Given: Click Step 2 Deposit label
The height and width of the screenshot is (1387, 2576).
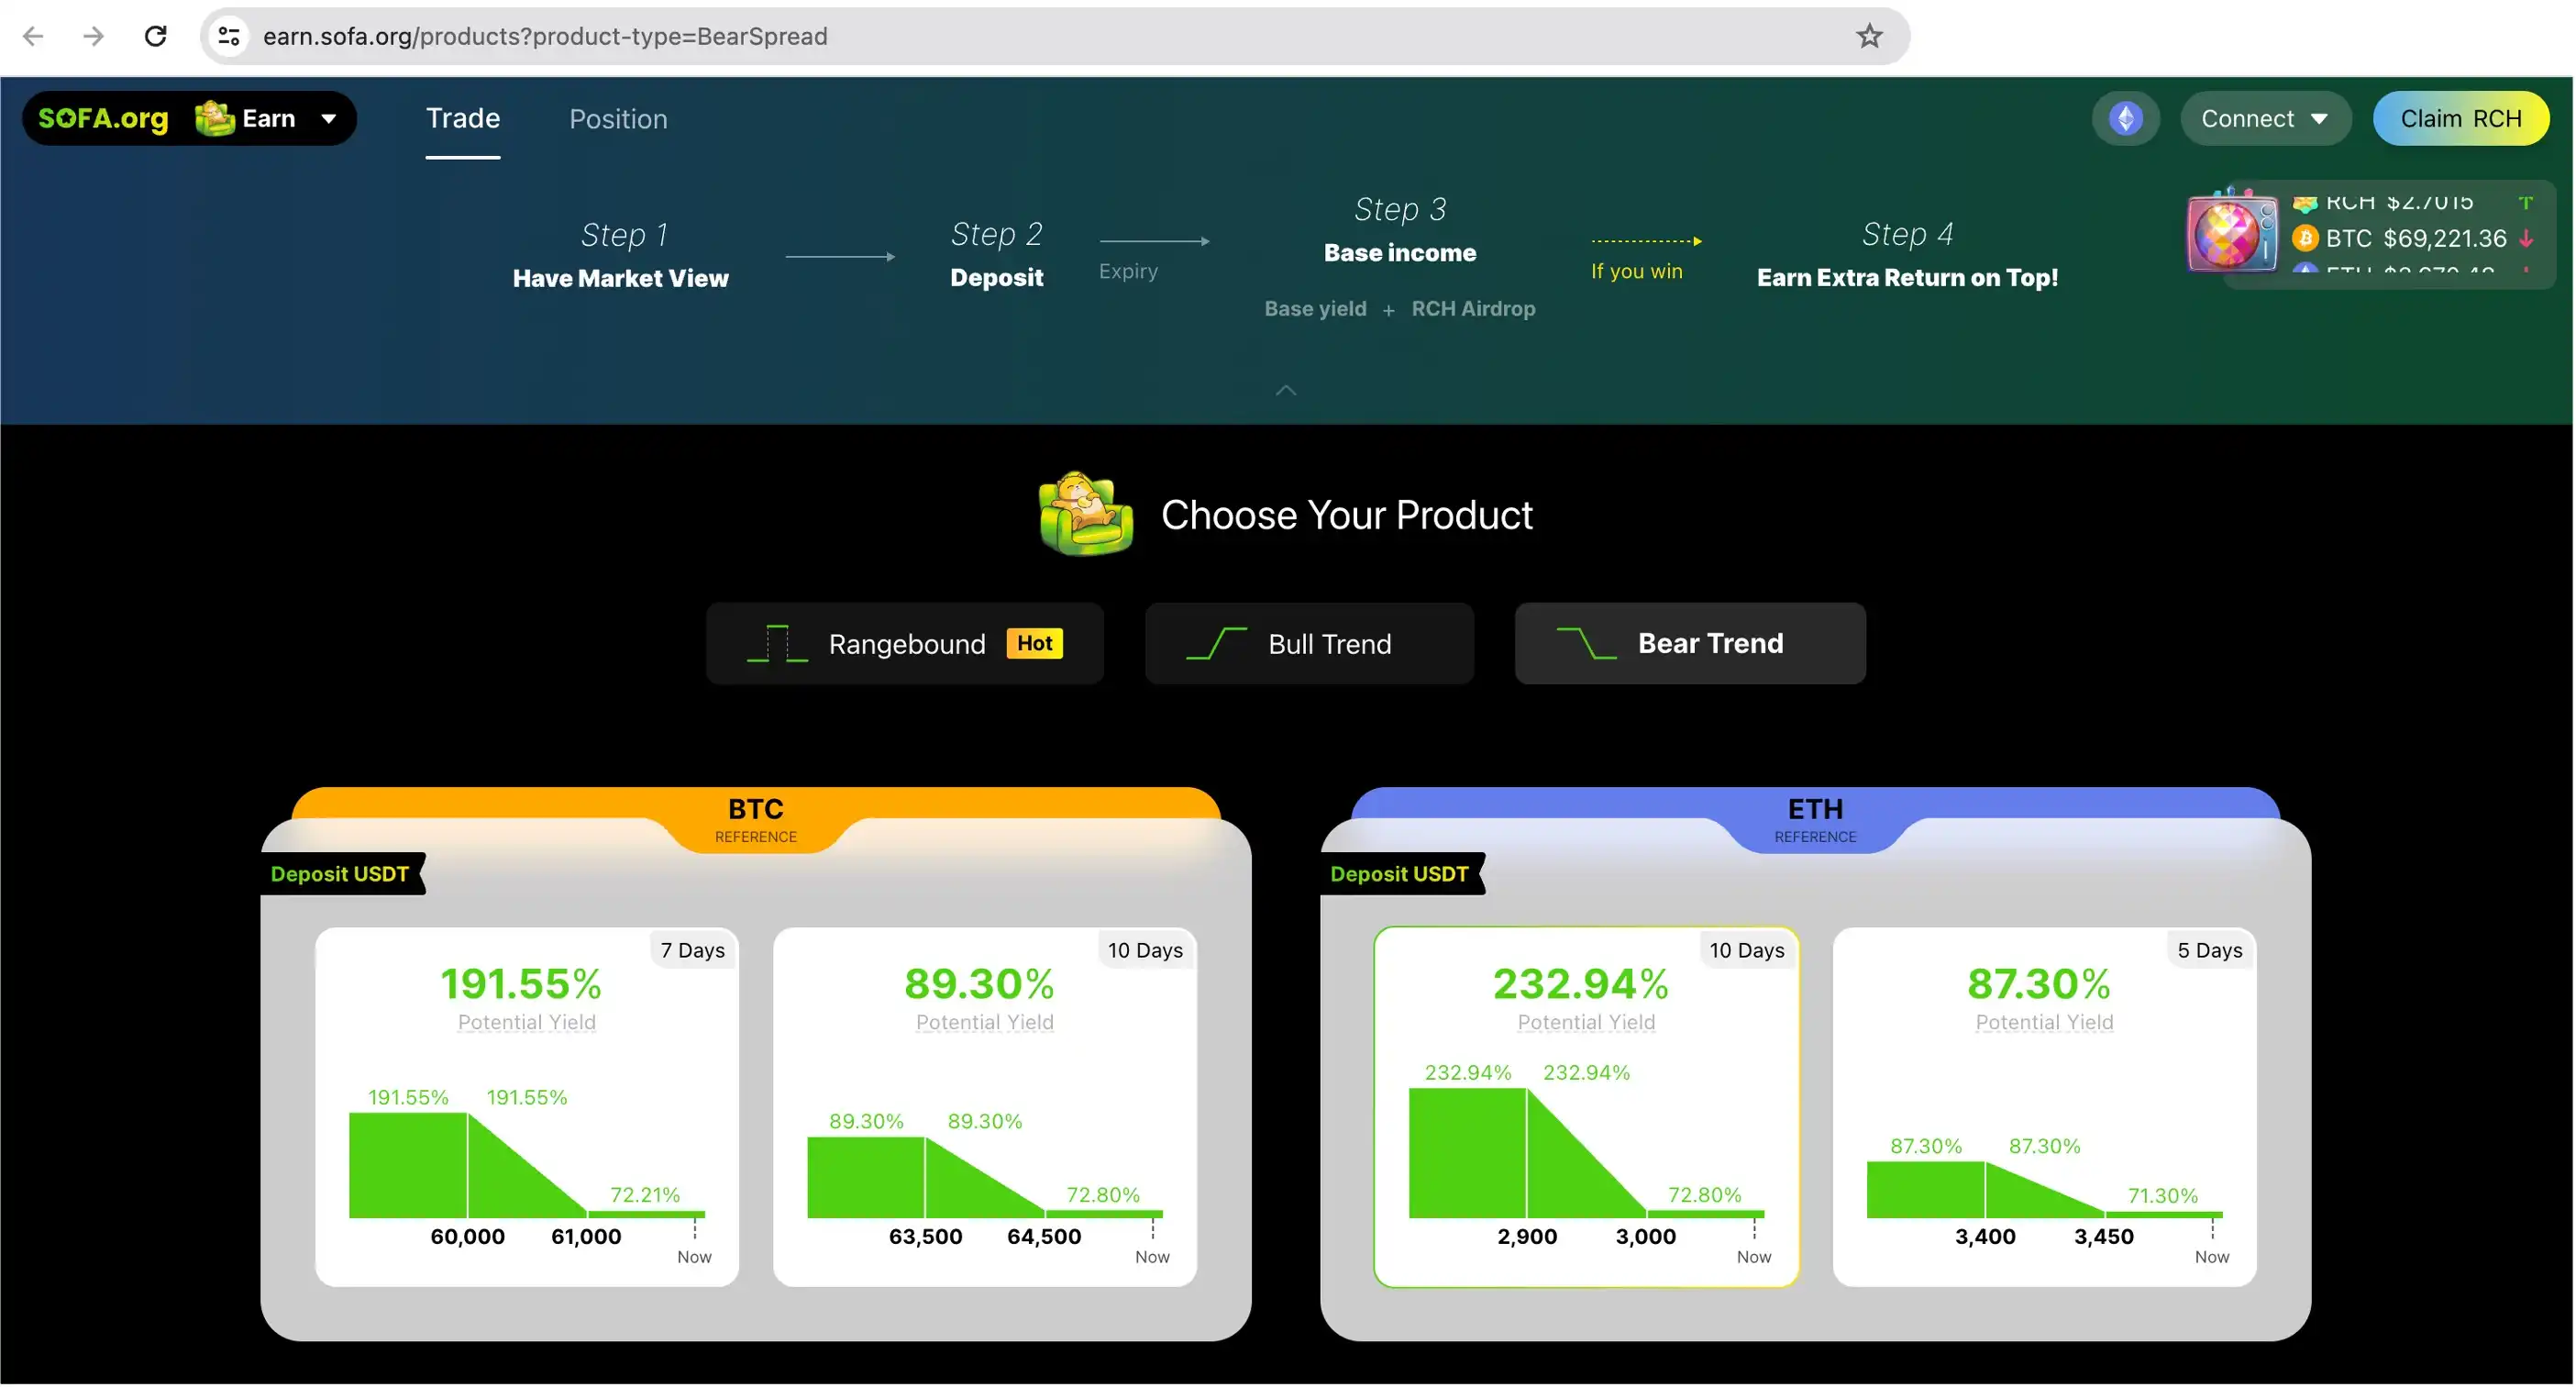Looking at the screenshot, I should (997, 256).
